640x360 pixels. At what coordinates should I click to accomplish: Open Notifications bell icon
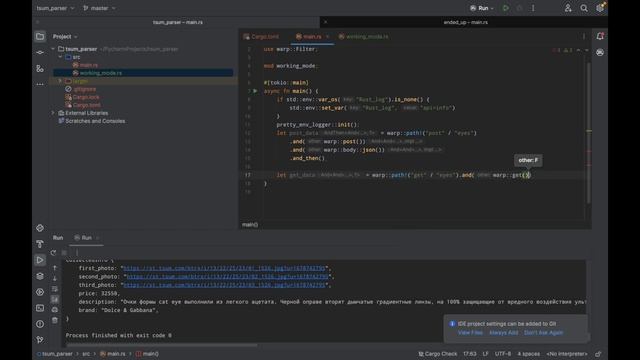[600, 36]
